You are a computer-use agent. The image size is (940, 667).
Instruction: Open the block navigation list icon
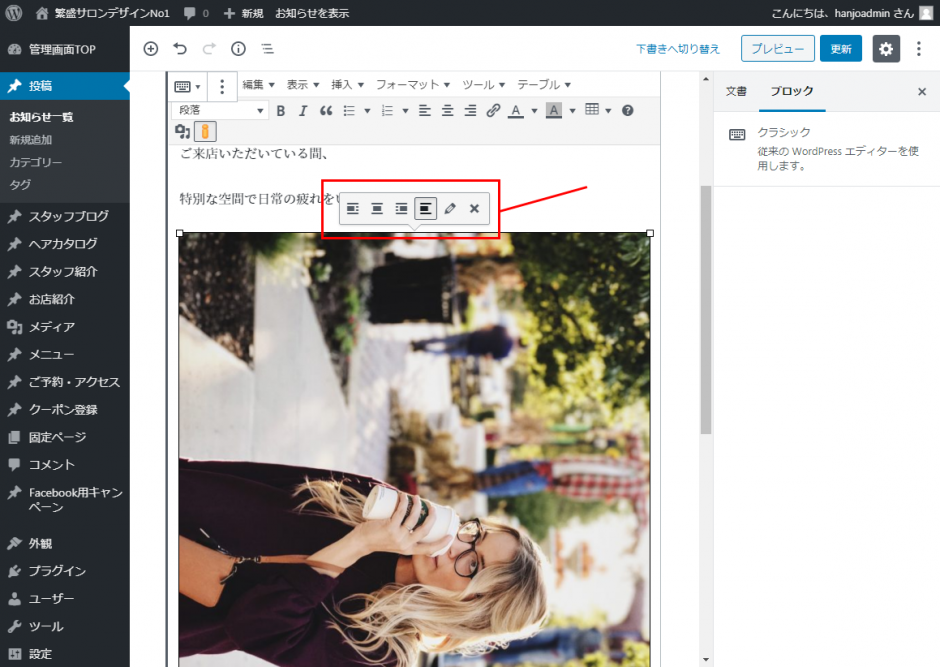pyautogui.click(x=267, y=48)
